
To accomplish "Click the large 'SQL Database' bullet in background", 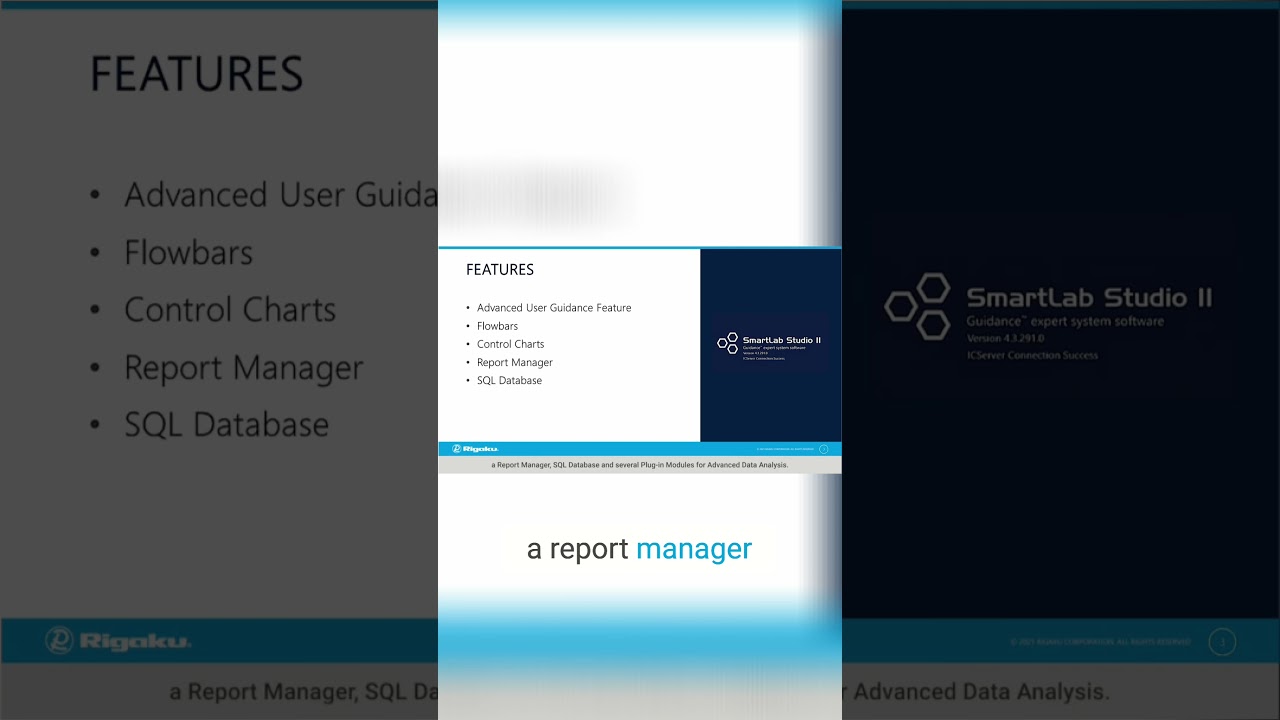I will click(226, 425).
